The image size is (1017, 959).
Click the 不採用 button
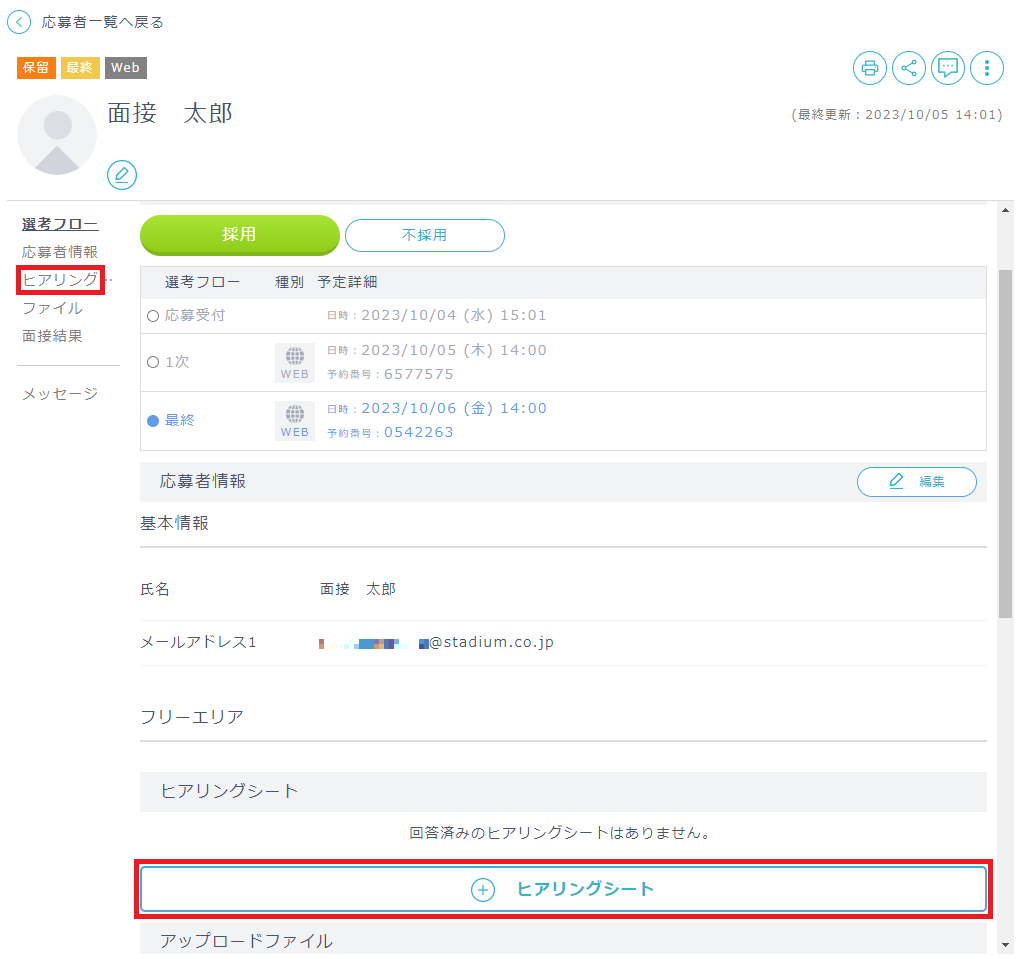point(425,235)
